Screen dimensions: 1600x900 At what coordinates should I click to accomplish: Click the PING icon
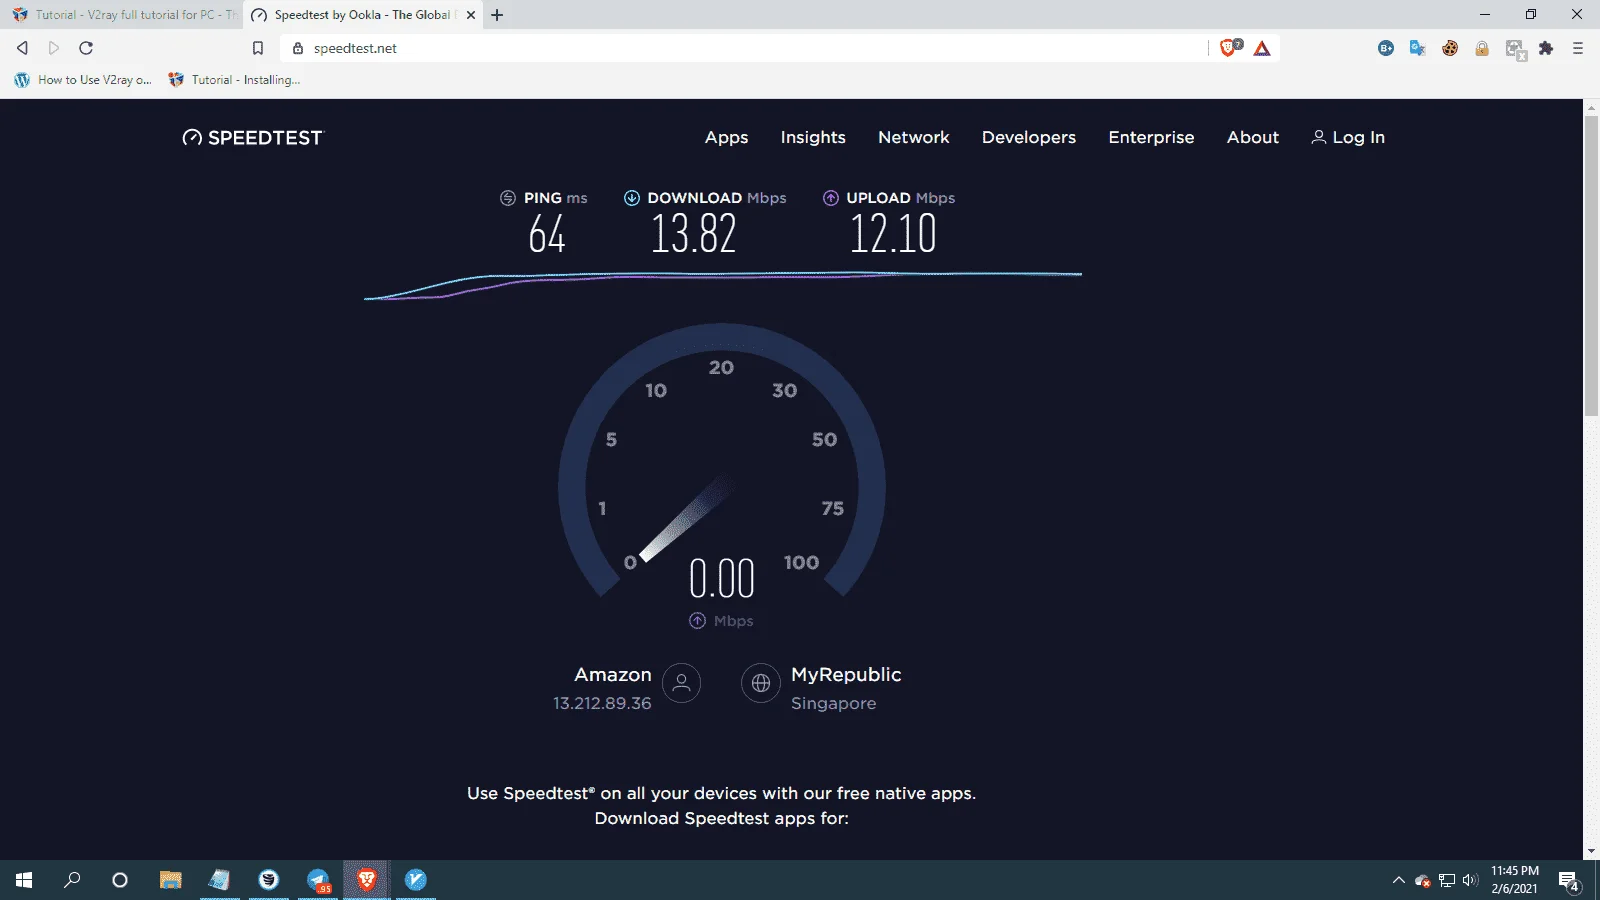pyautogui.click(x=508, y=198)
